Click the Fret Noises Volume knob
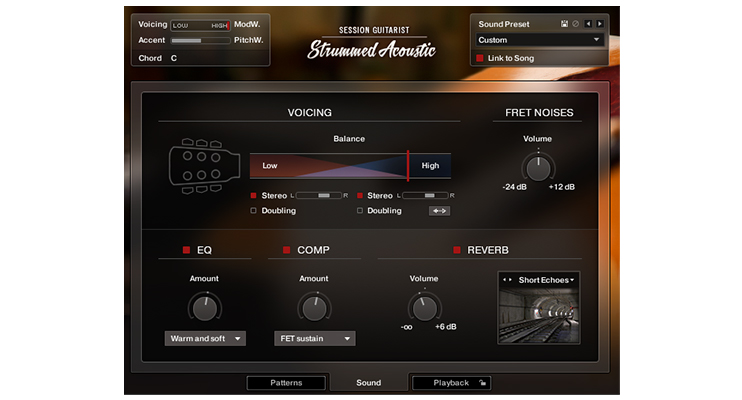This screenshot has height=400, width=742. coord(538,168)
